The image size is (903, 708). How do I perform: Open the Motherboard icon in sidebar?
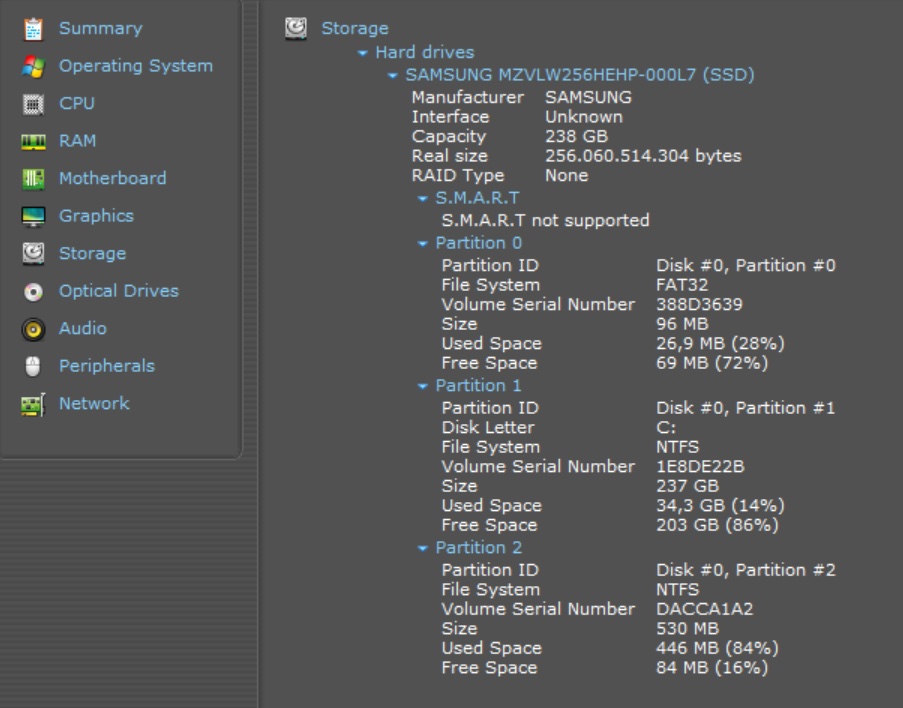click(x=33, y=179)
